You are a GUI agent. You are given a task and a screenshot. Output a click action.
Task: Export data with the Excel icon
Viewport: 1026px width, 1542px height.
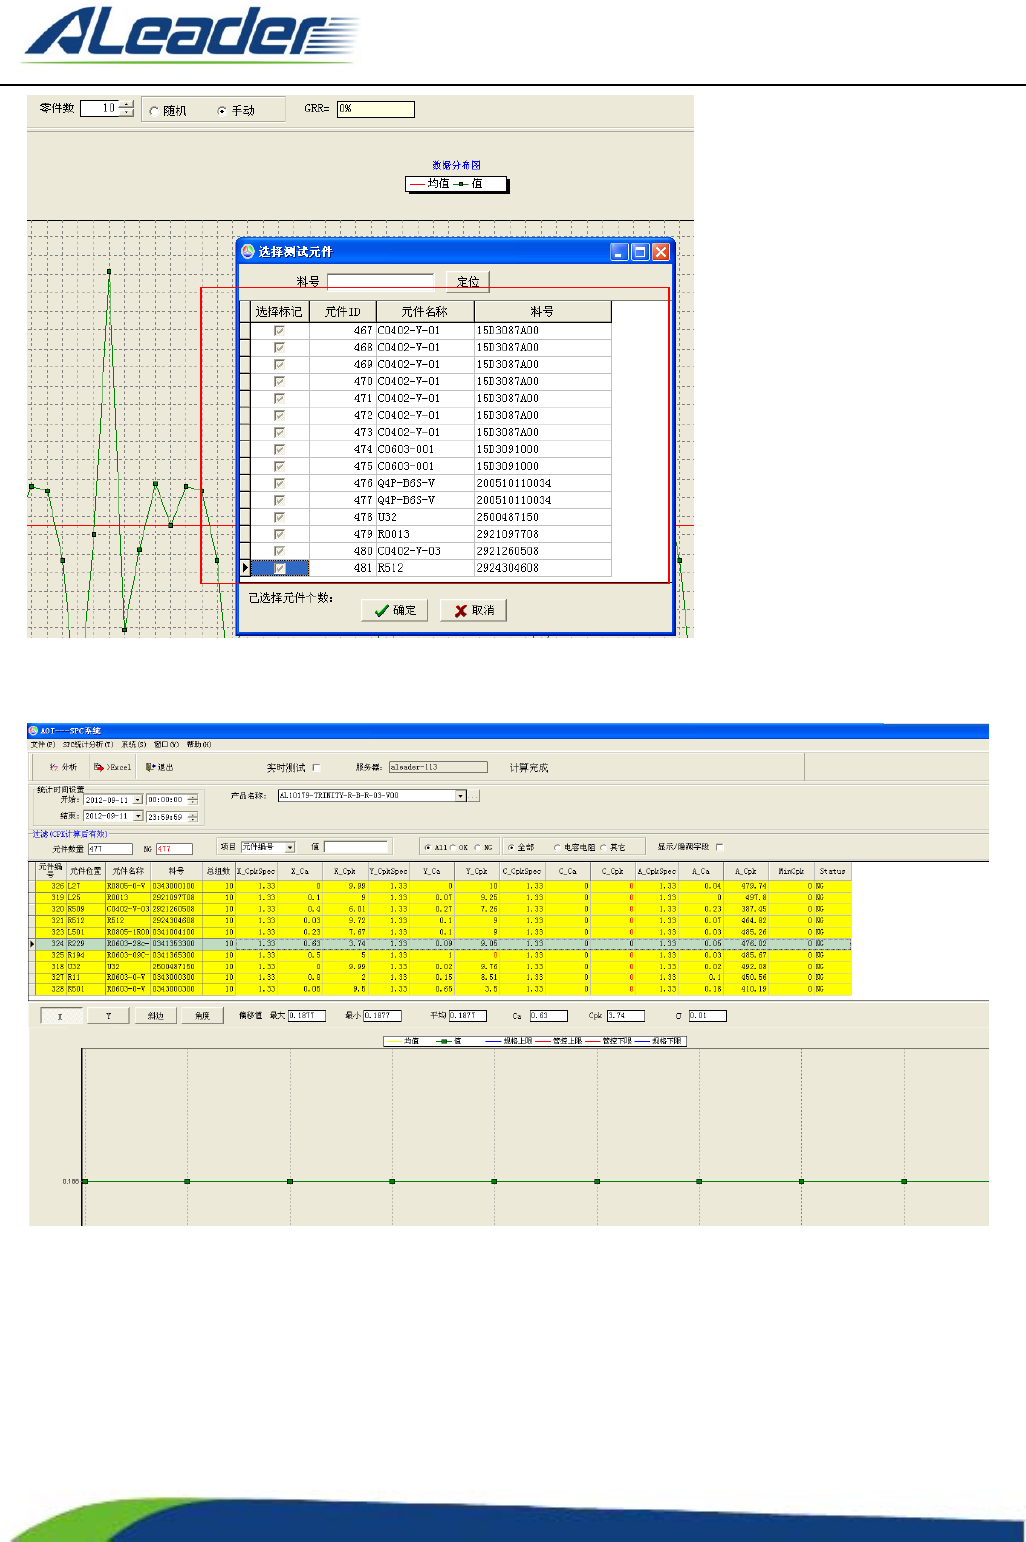pyautogui.click(x=113, y=767)
